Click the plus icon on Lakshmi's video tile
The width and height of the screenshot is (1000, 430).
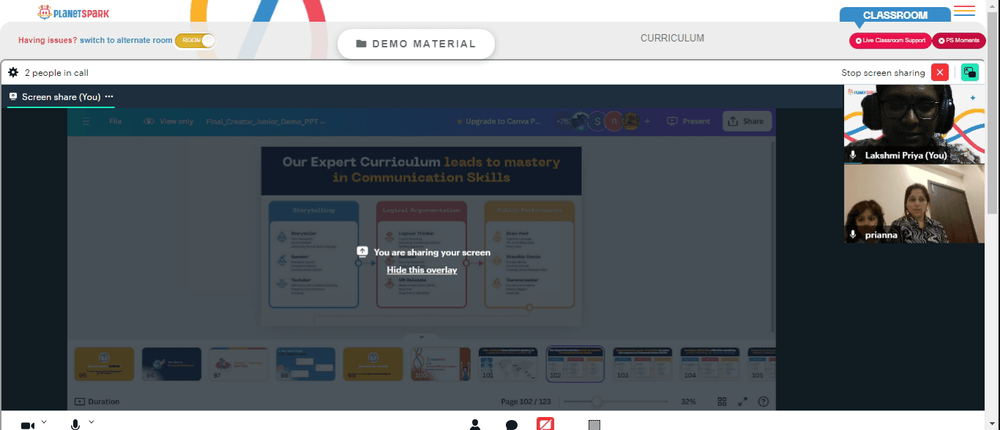tap(973, 98)
